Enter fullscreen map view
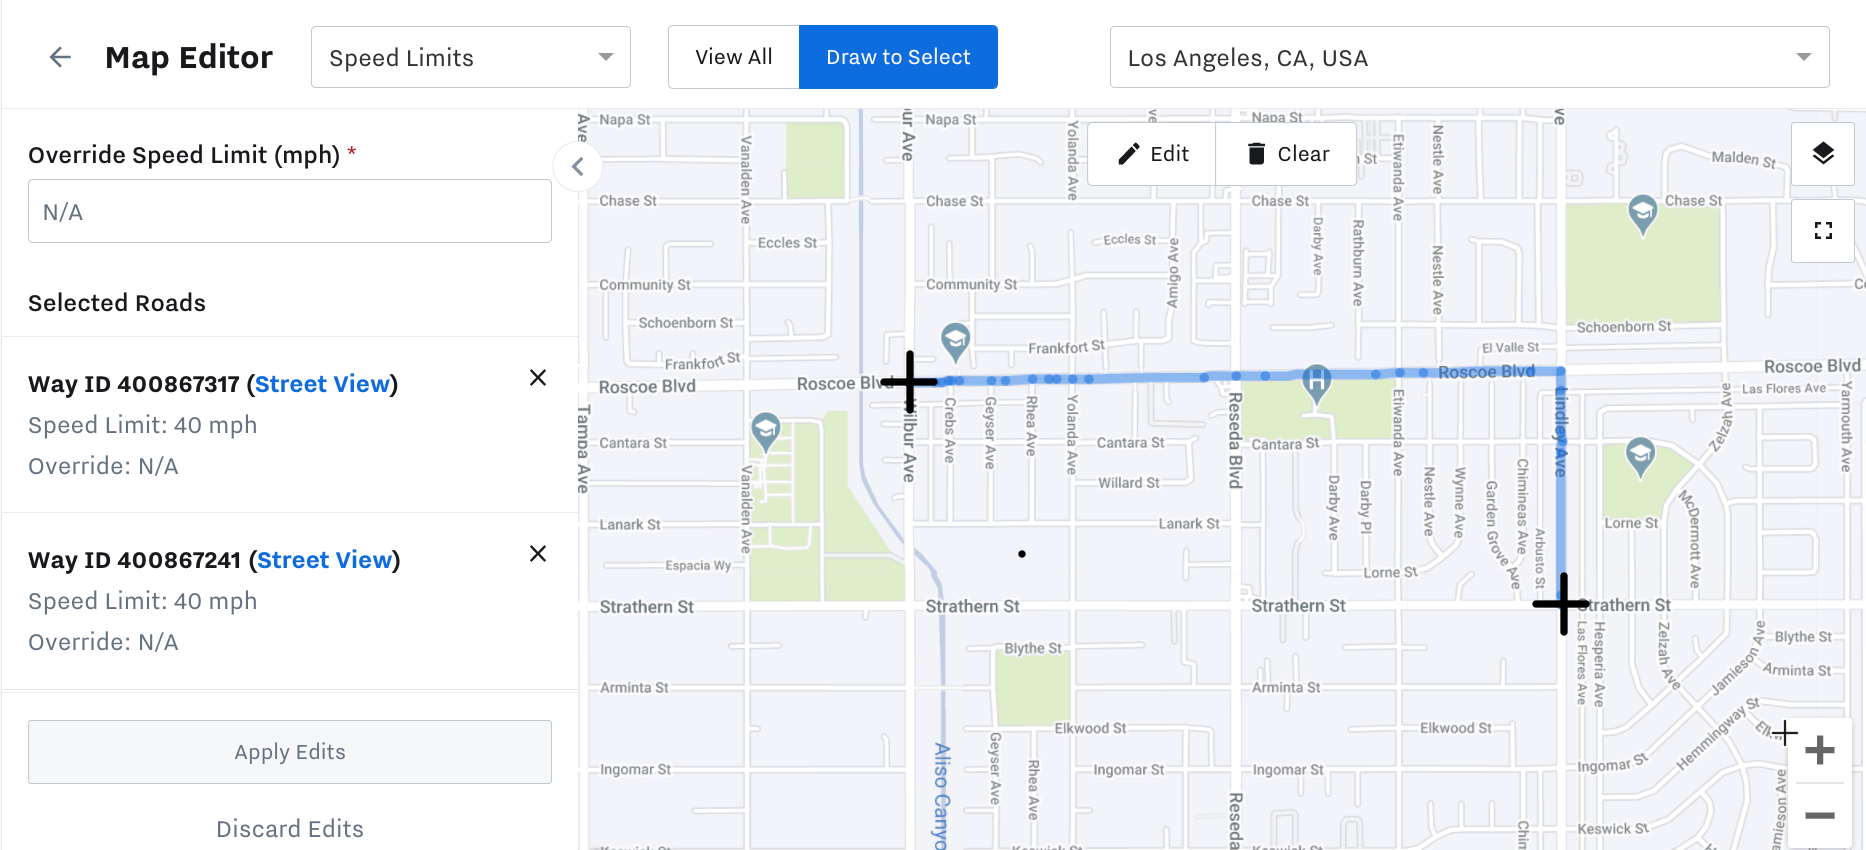Viewport: 1866px width, 850px height. point(1823,231)
